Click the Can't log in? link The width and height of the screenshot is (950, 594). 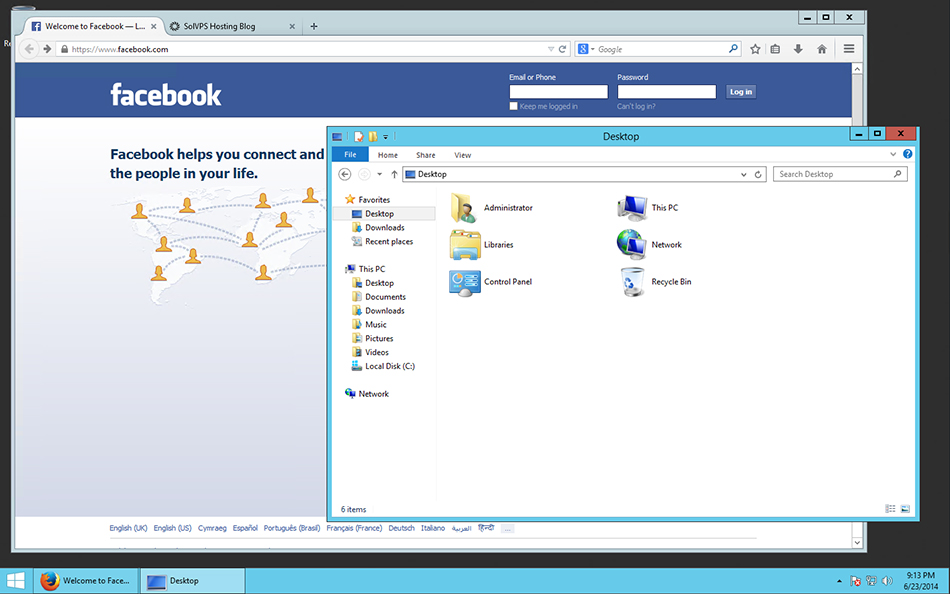point(636,106)
